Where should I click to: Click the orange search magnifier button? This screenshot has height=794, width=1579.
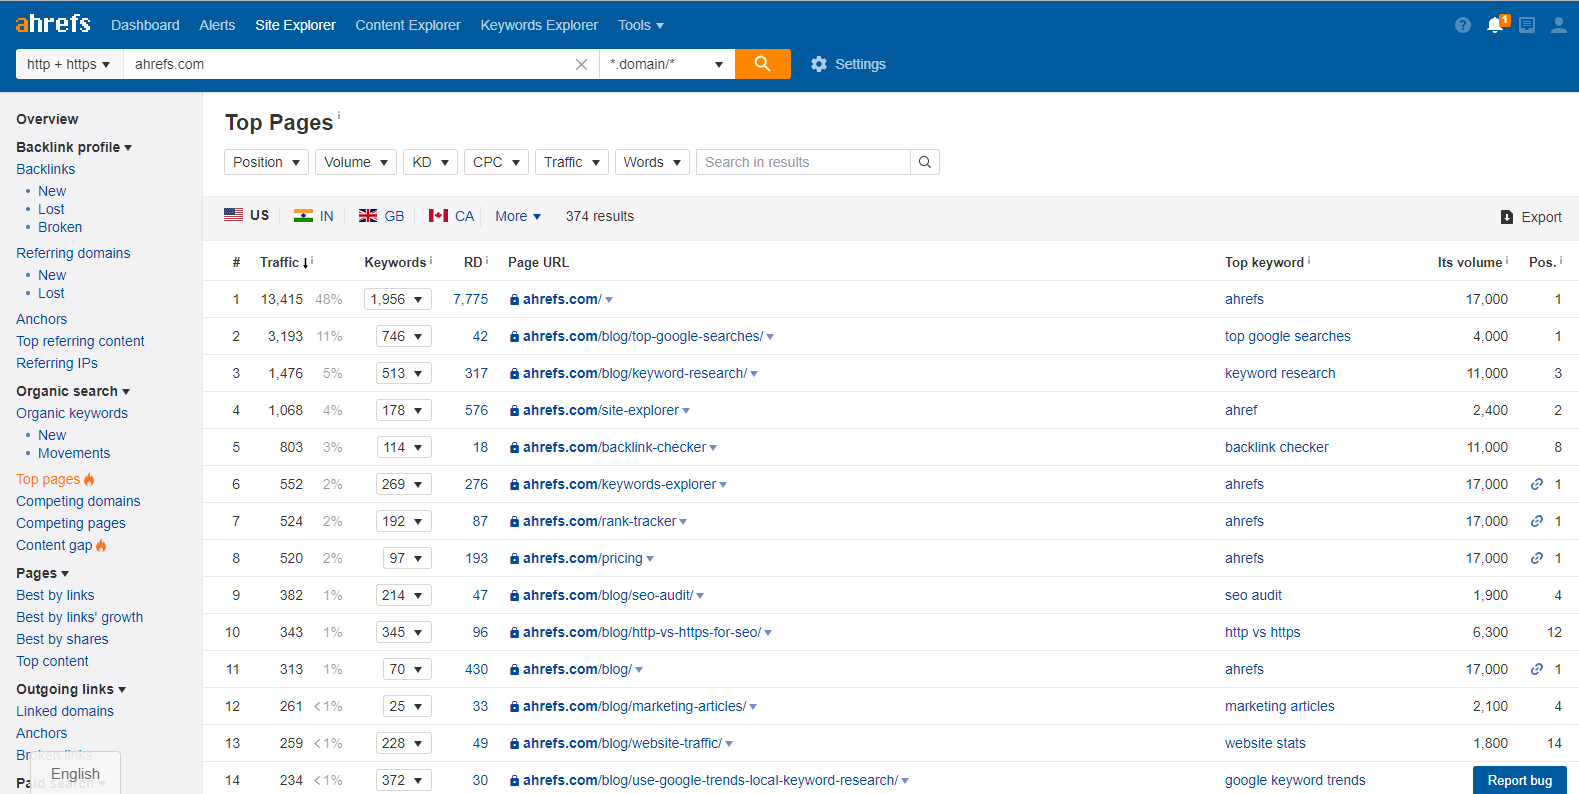(763, 64)
